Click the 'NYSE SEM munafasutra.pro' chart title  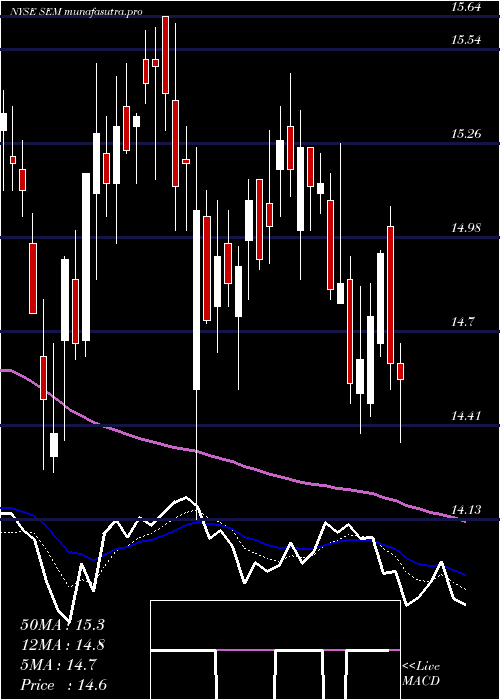coord(76,12)
